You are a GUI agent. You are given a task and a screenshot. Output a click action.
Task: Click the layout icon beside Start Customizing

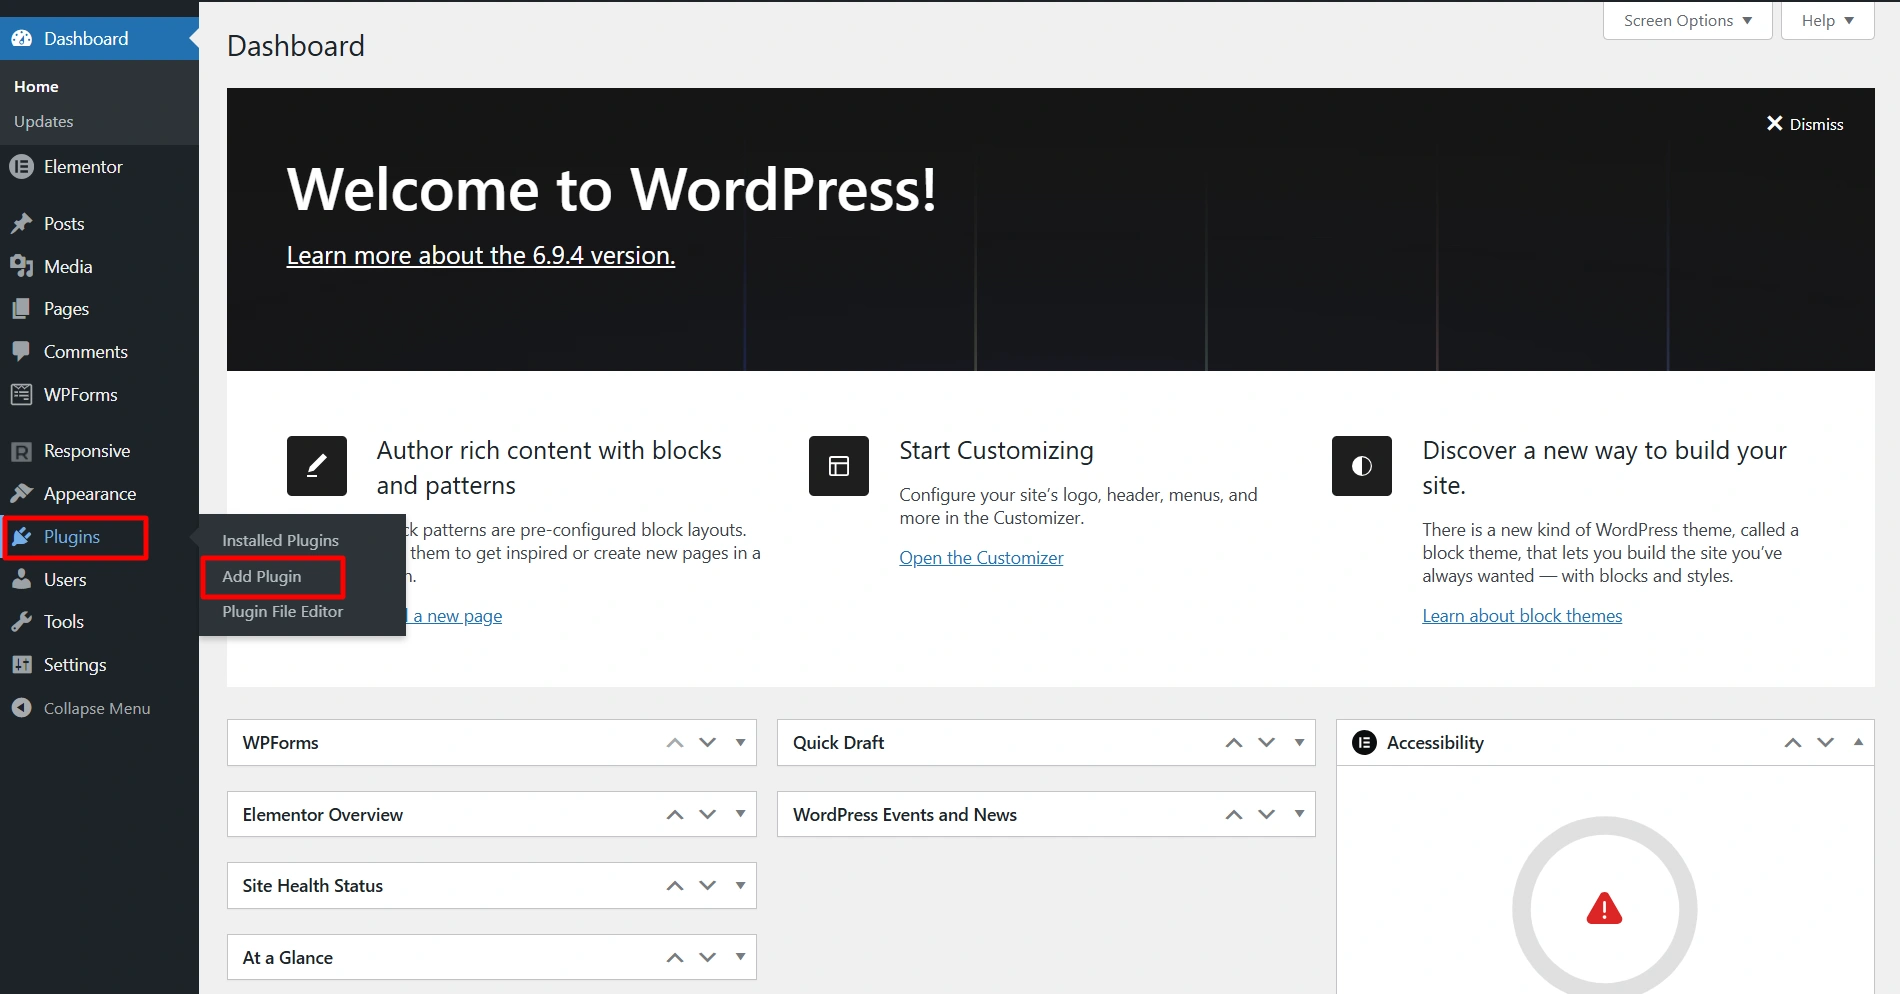[x=839, y=466]
